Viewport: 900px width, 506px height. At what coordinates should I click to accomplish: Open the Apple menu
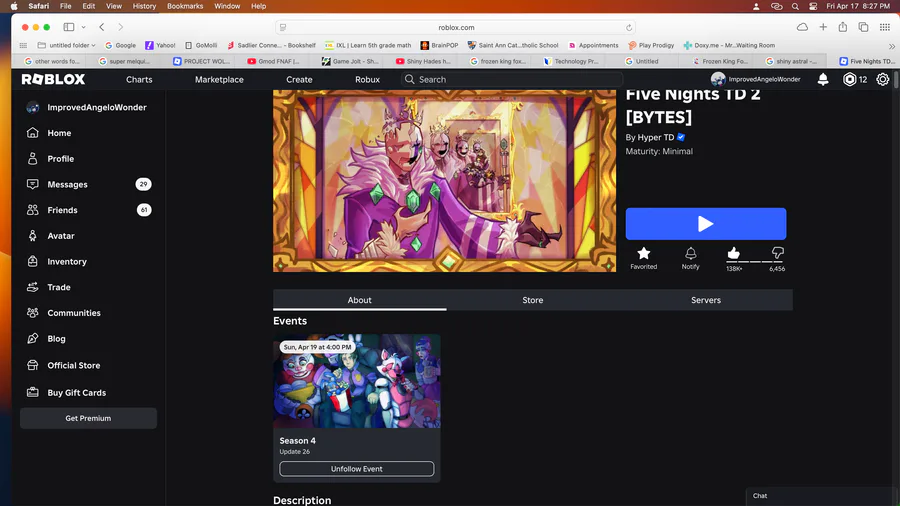click(14, 6)
